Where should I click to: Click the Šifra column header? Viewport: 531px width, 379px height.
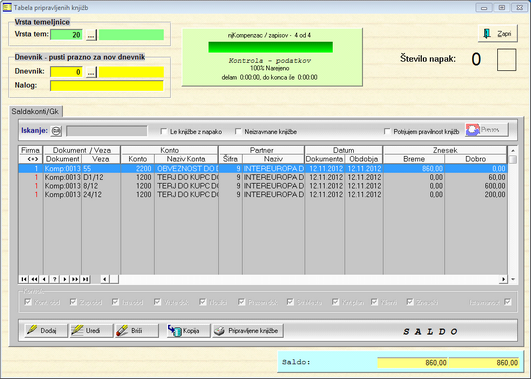(x=231, y=159)
